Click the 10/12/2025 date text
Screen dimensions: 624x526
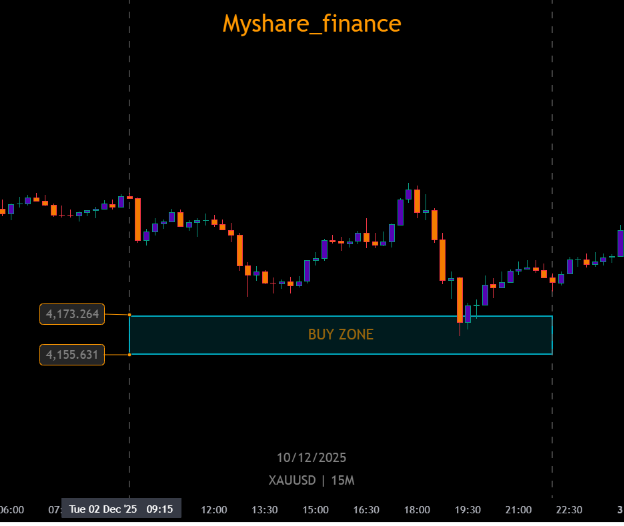tap(312, 458)
